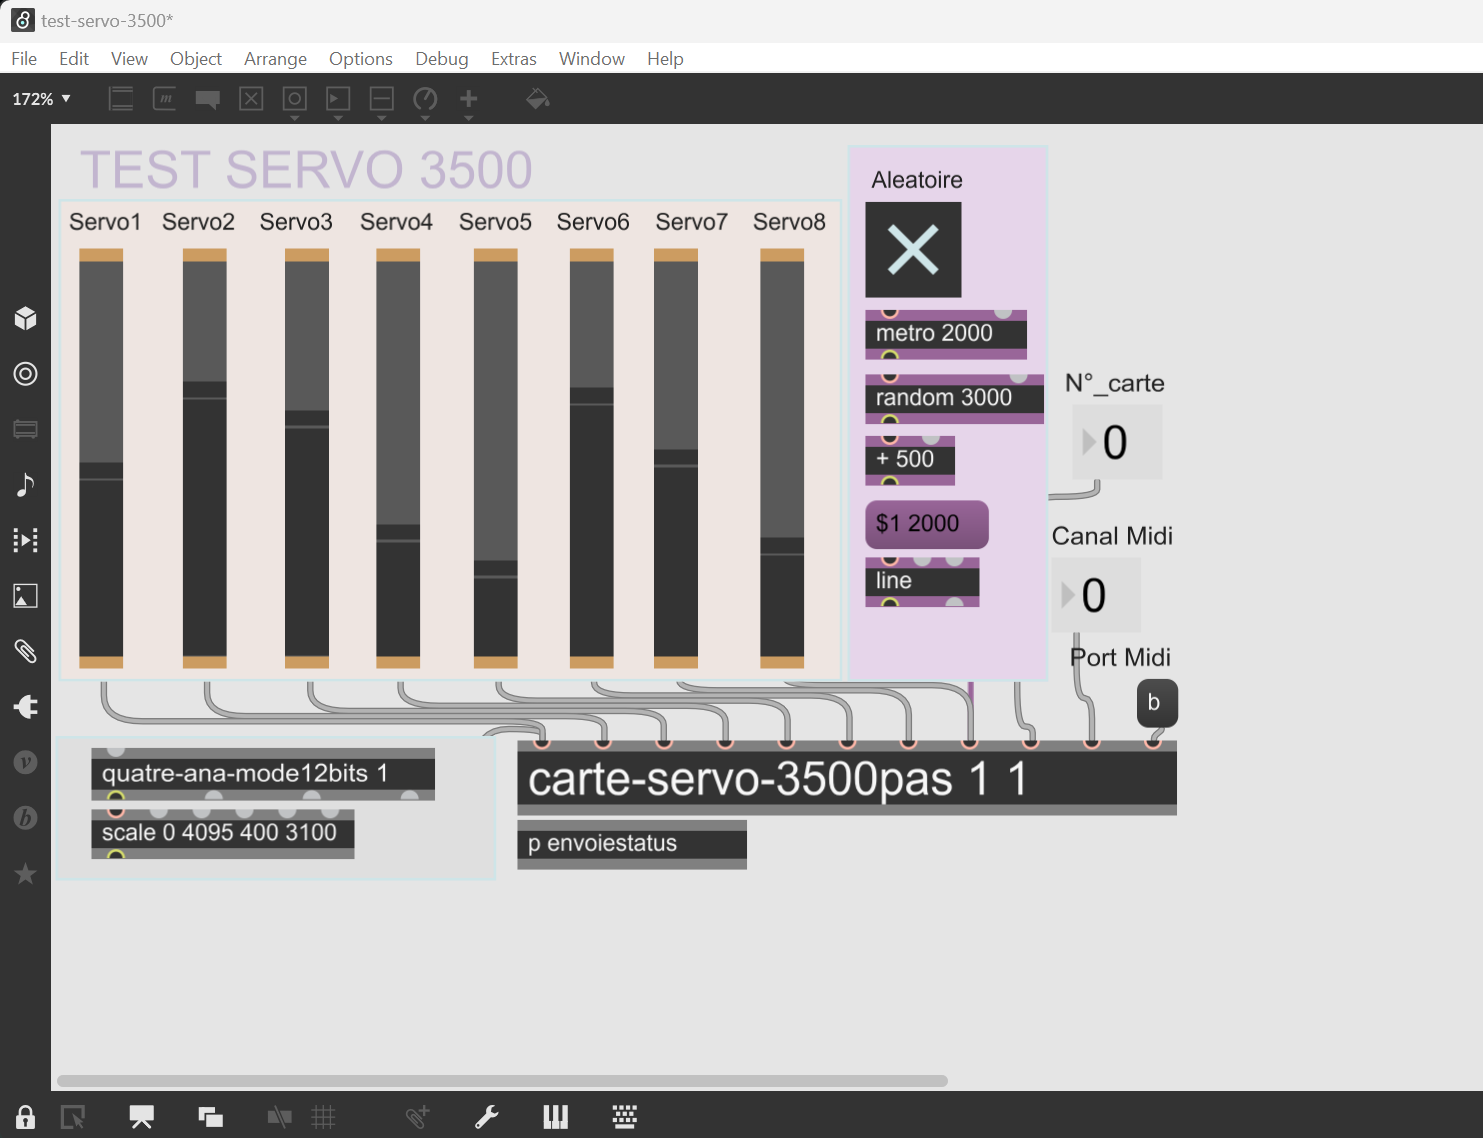The image size is (1483, 1138).
Task: Open the Arrange menu
Action: tap(275, 59)
